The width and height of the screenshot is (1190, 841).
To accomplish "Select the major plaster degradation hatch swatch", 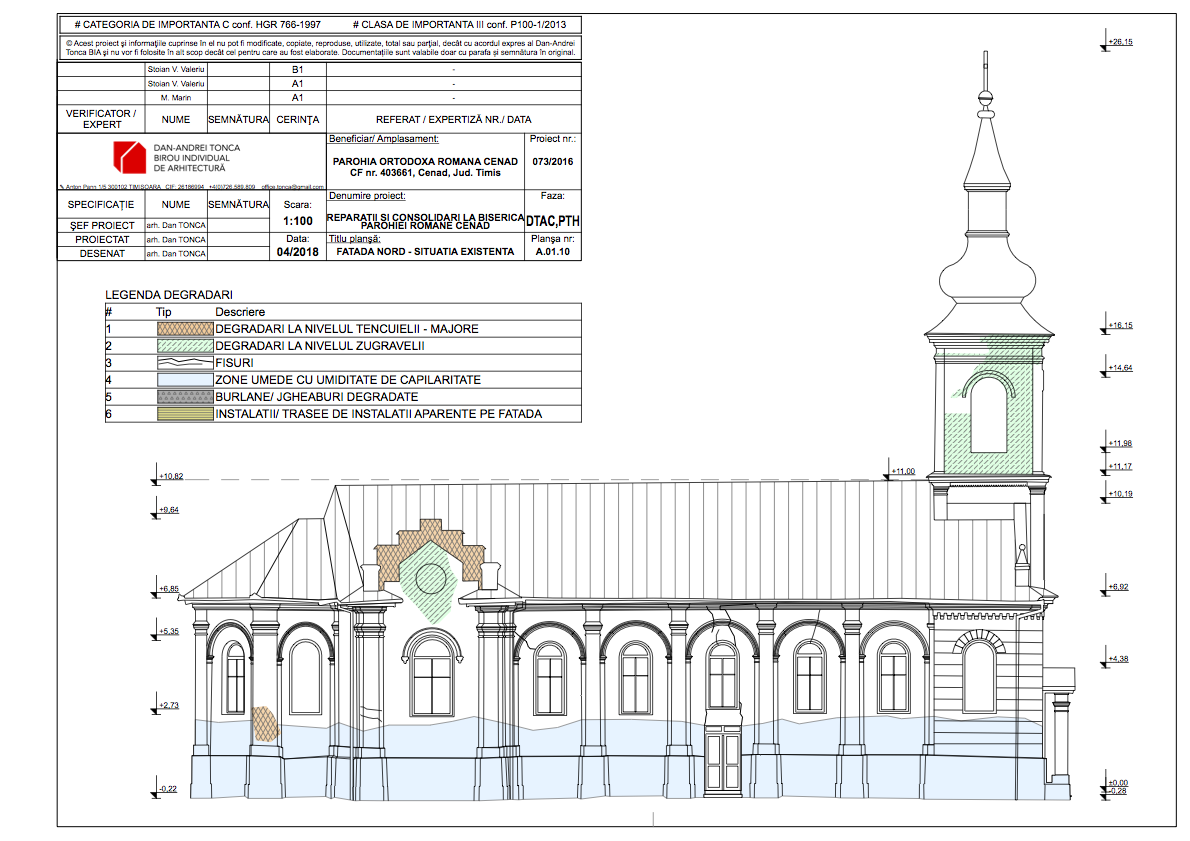I will (184, 329).
